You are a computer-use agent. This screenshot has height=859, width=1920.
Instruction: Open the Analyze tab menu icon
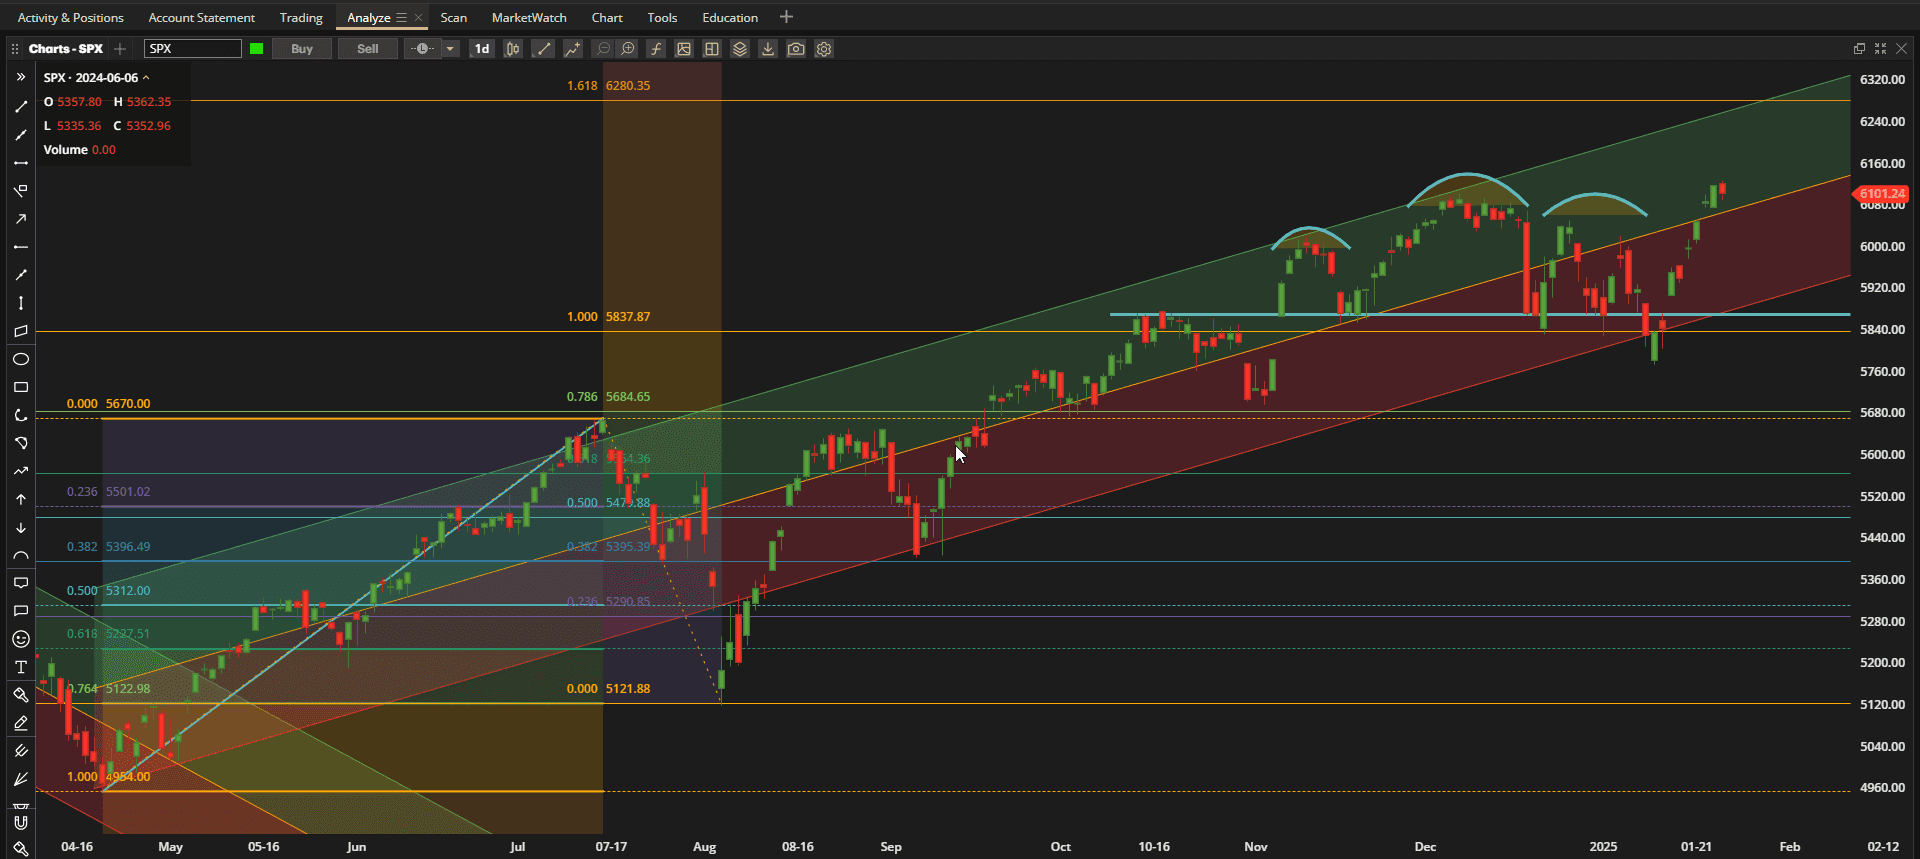(x=401, y=17)
